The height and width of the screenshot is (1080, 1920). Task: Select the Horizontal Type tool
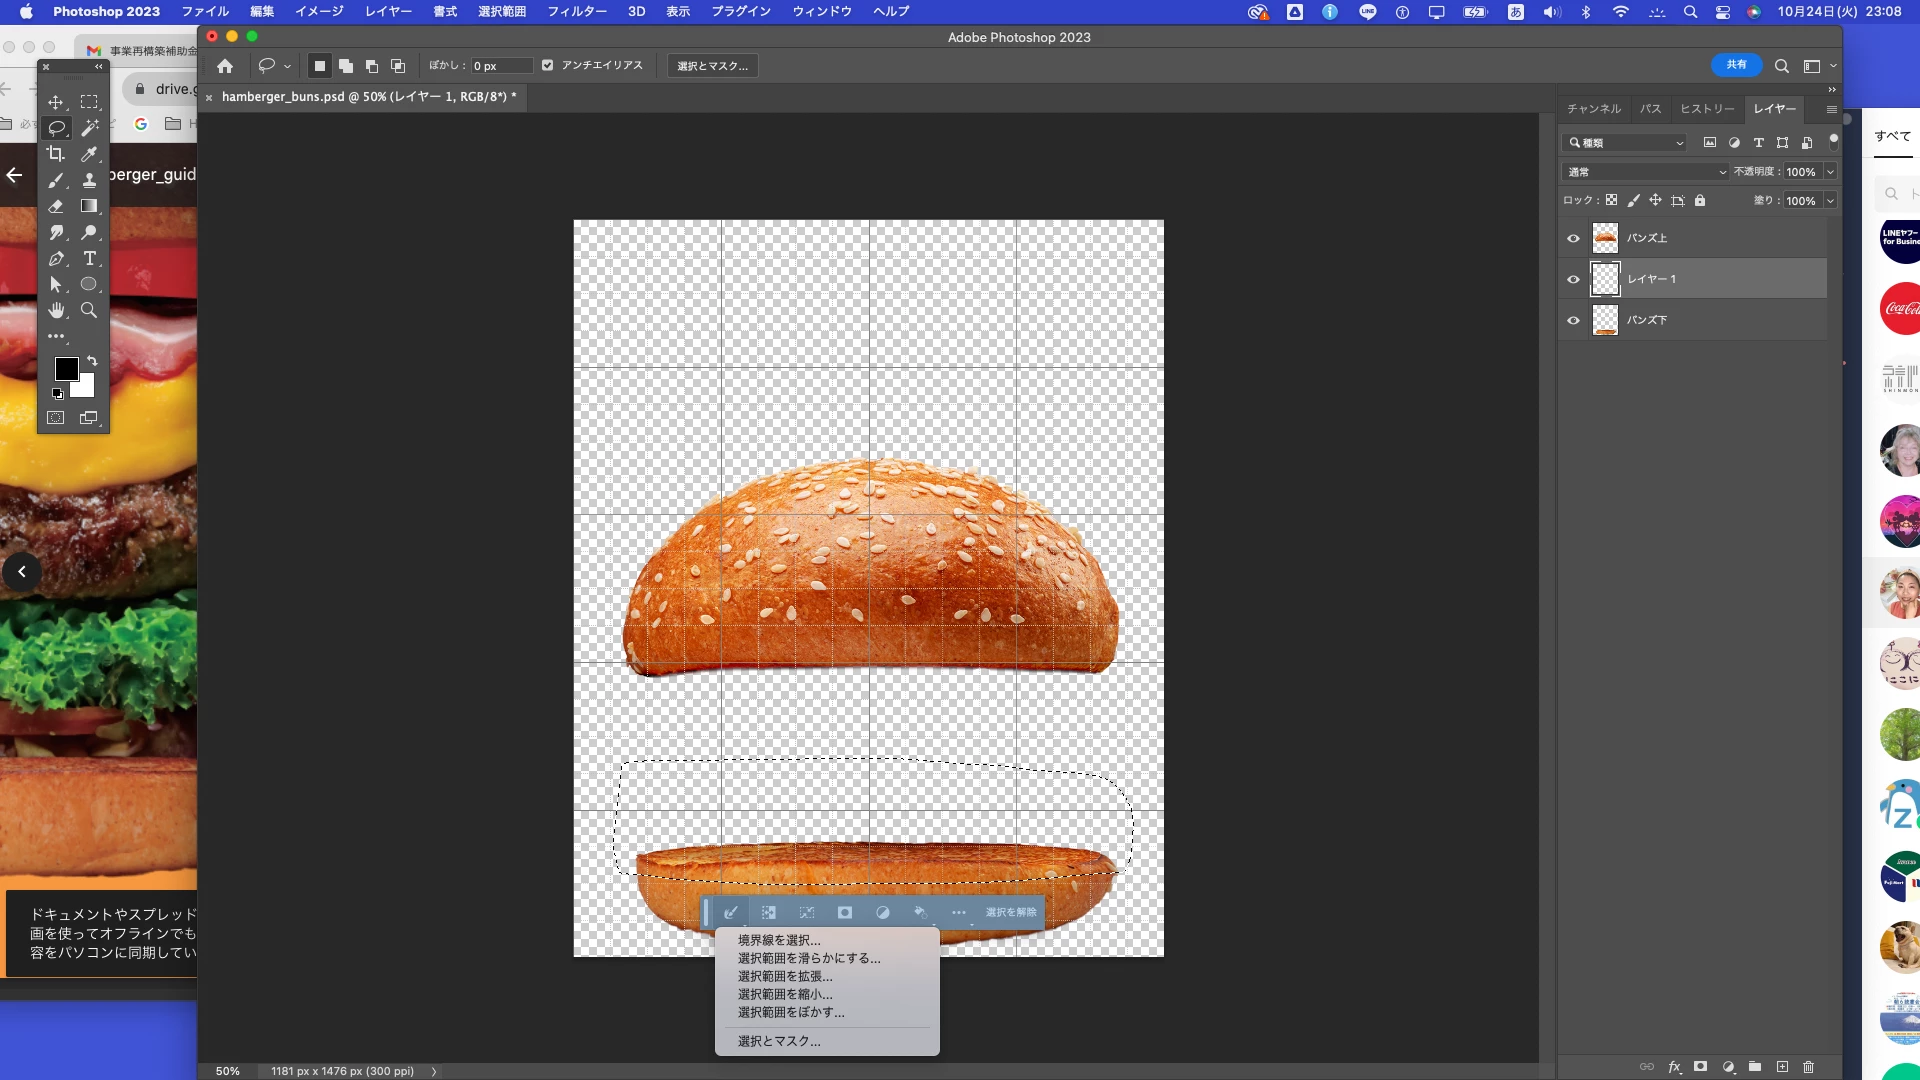tap(89, 258)
